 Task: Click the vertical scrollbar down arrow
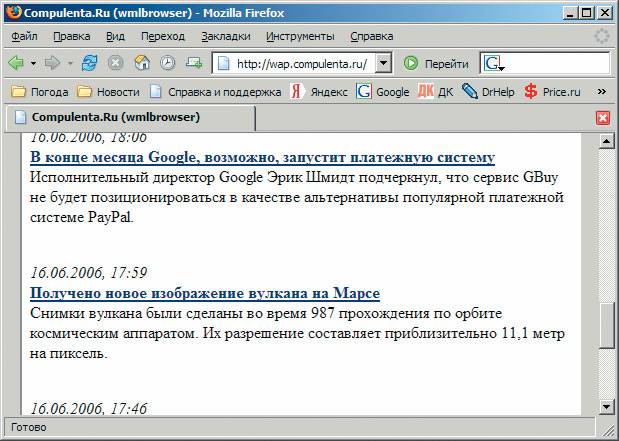pyautogui.click(x=606, y=406)
